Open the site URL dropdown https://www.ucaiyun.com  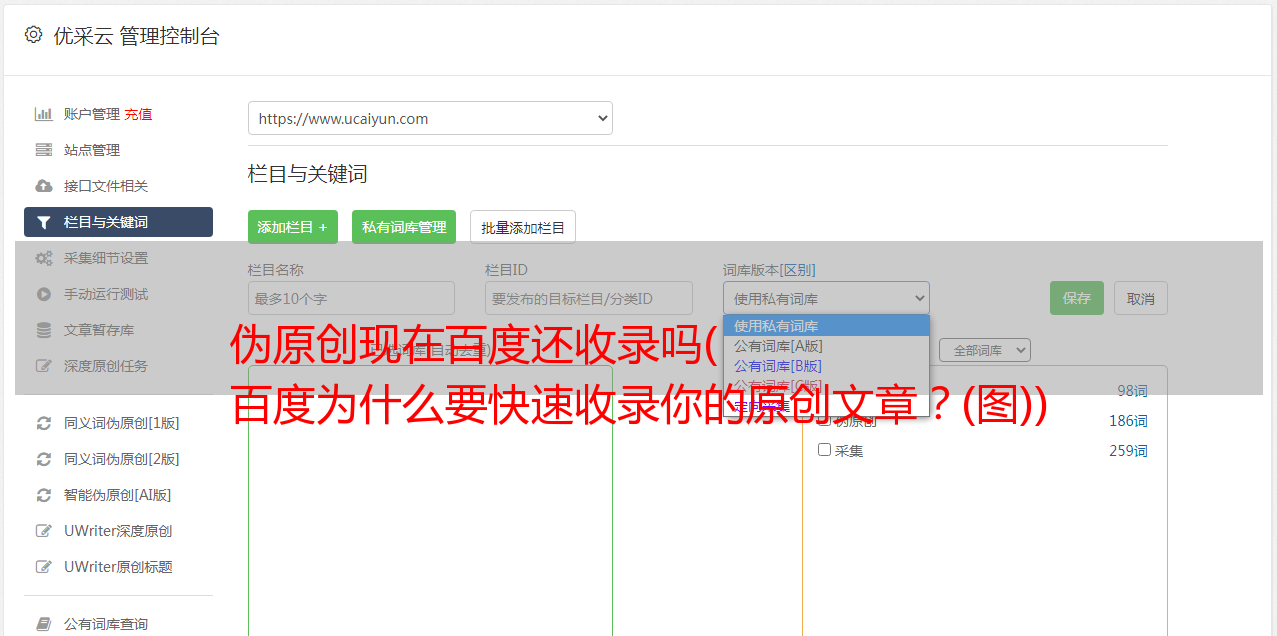click(430, 118)
